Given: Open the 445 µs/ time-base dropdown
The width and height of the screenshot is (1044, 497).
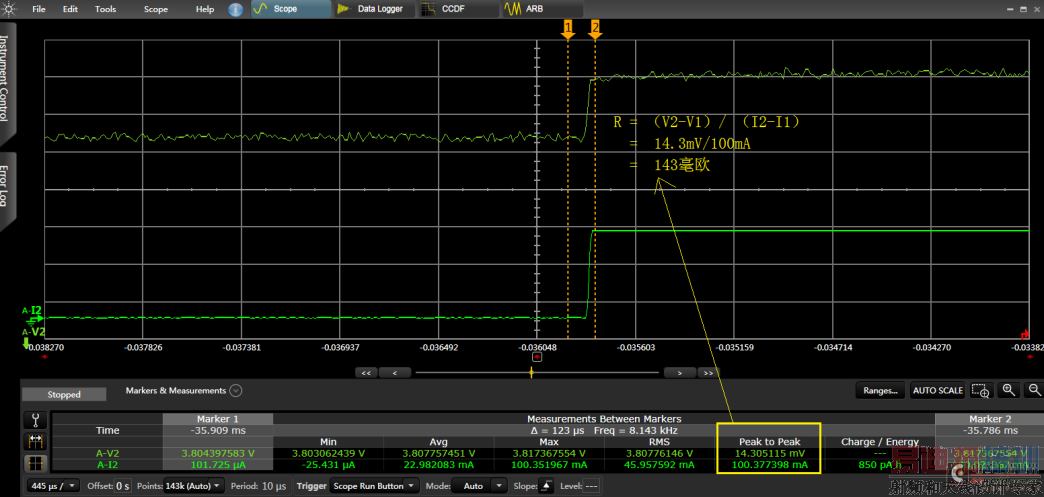Looking at the screenshot, I should [x=53, y=486].
